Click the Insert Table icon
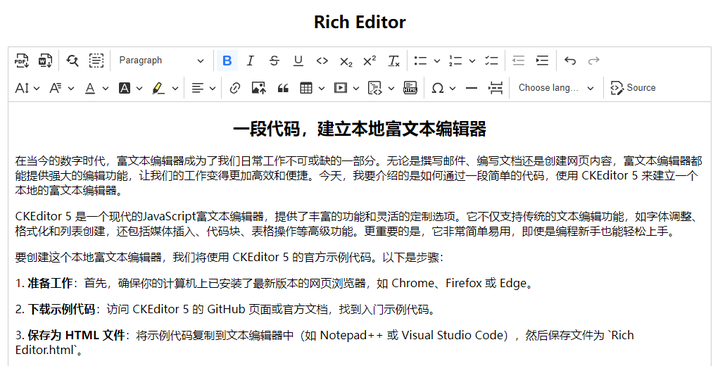 [x=306, y=88]
